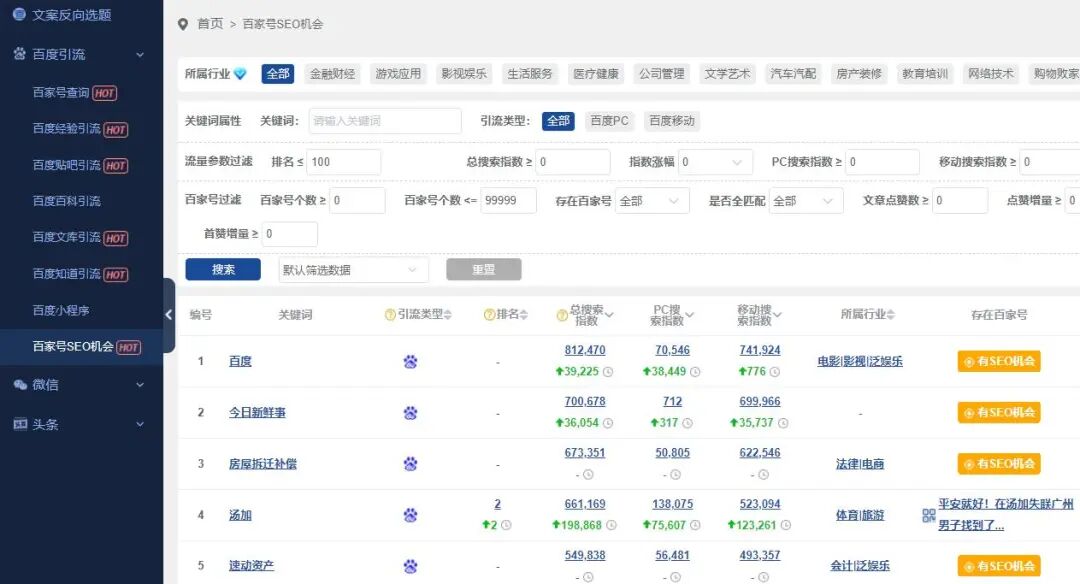Sort by 引流类型 column arrows
The width and height of the screenshot is (1080, 584).
point(448,315)
